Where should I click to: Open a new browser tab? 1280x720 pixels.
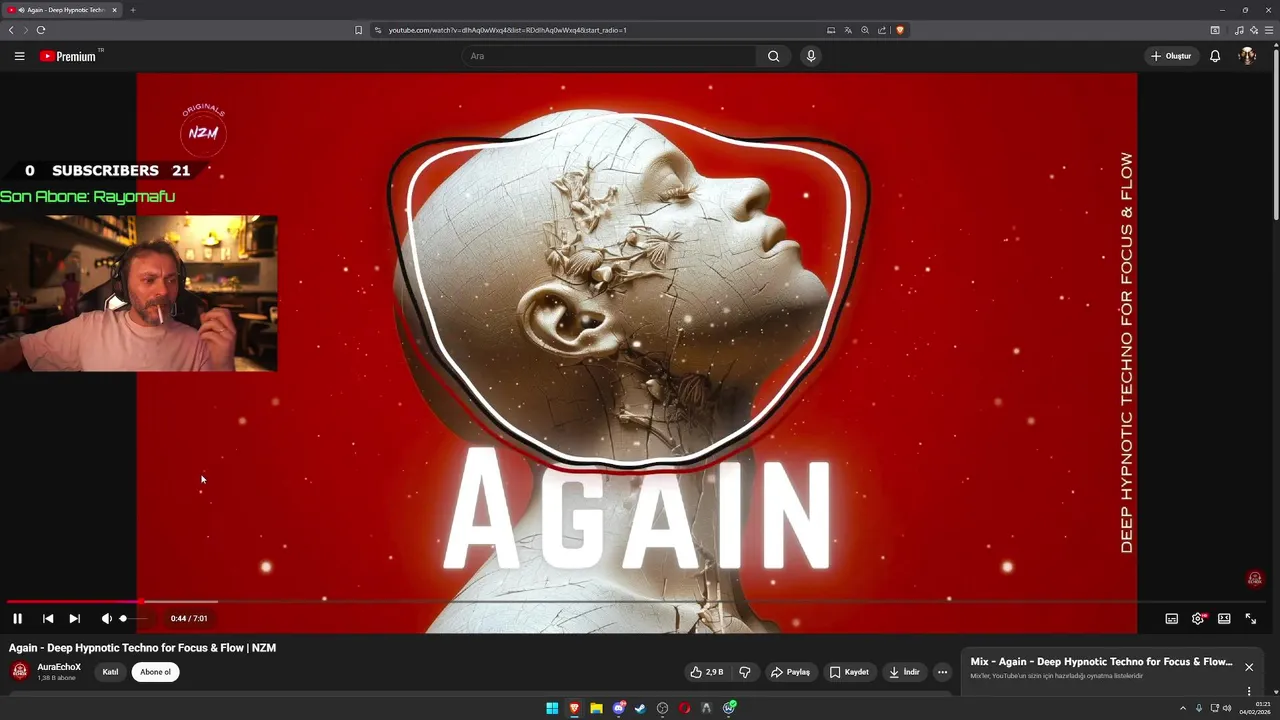pos(132,10)
